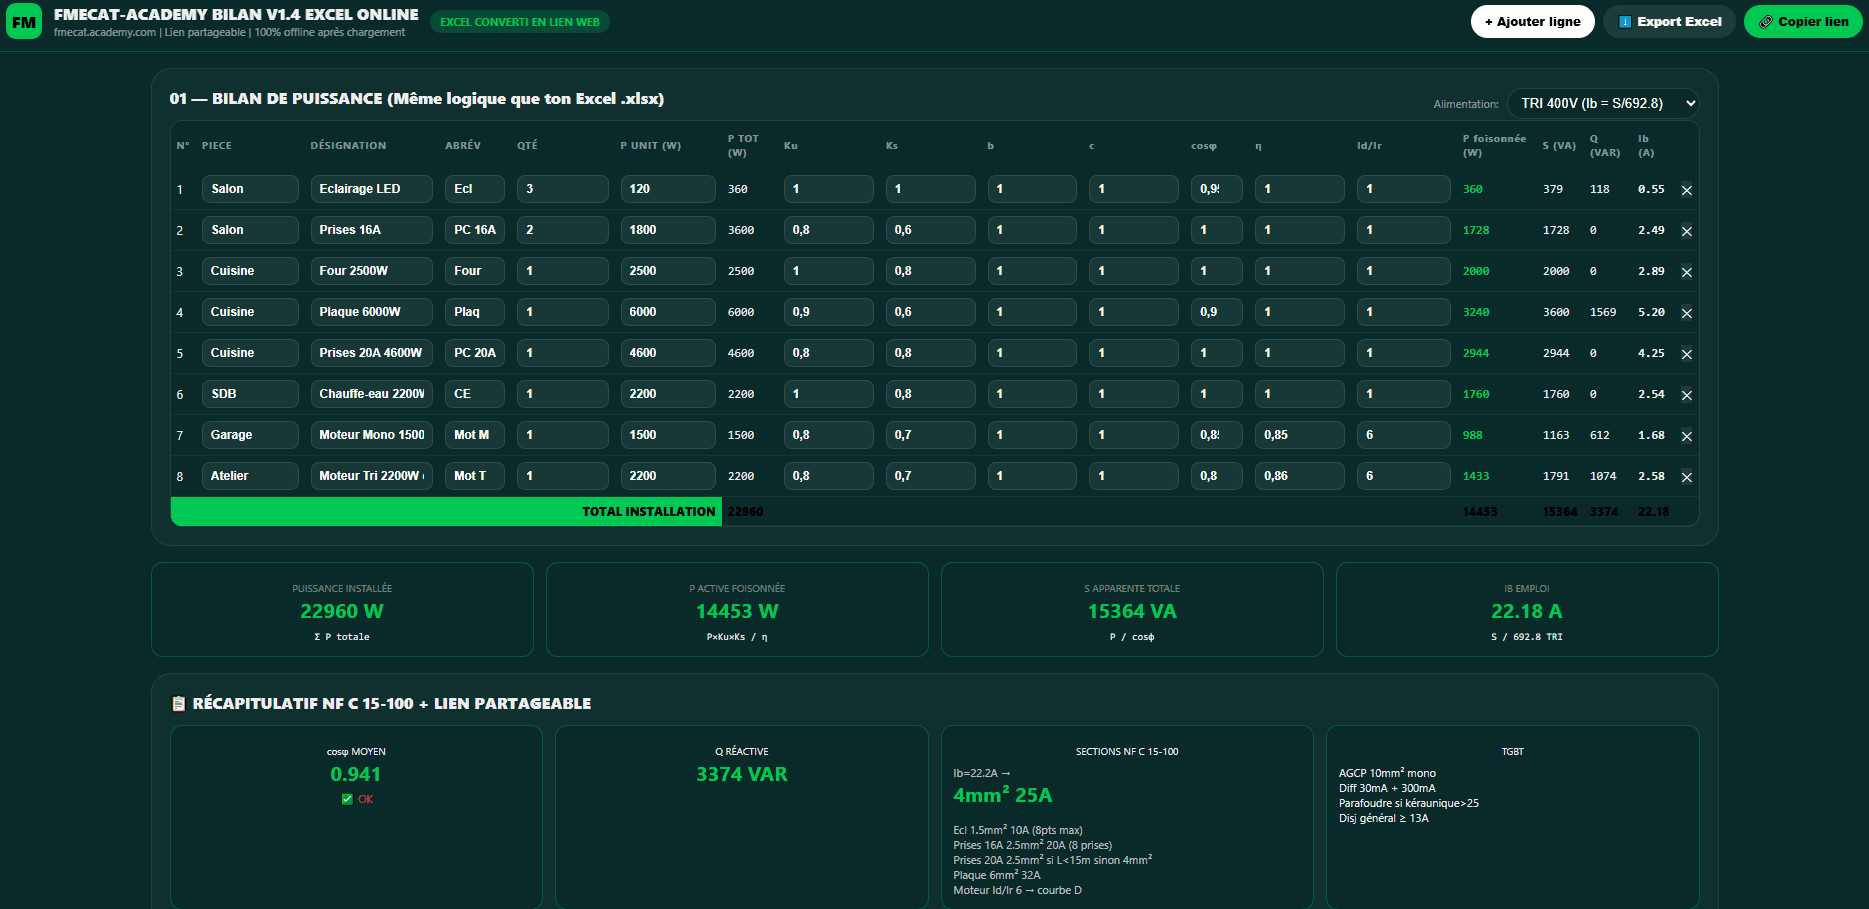The width and height of the screenshot is (1869, 909).
Task: Click the 3374 VAR reactive value
Action: (742, 774)
